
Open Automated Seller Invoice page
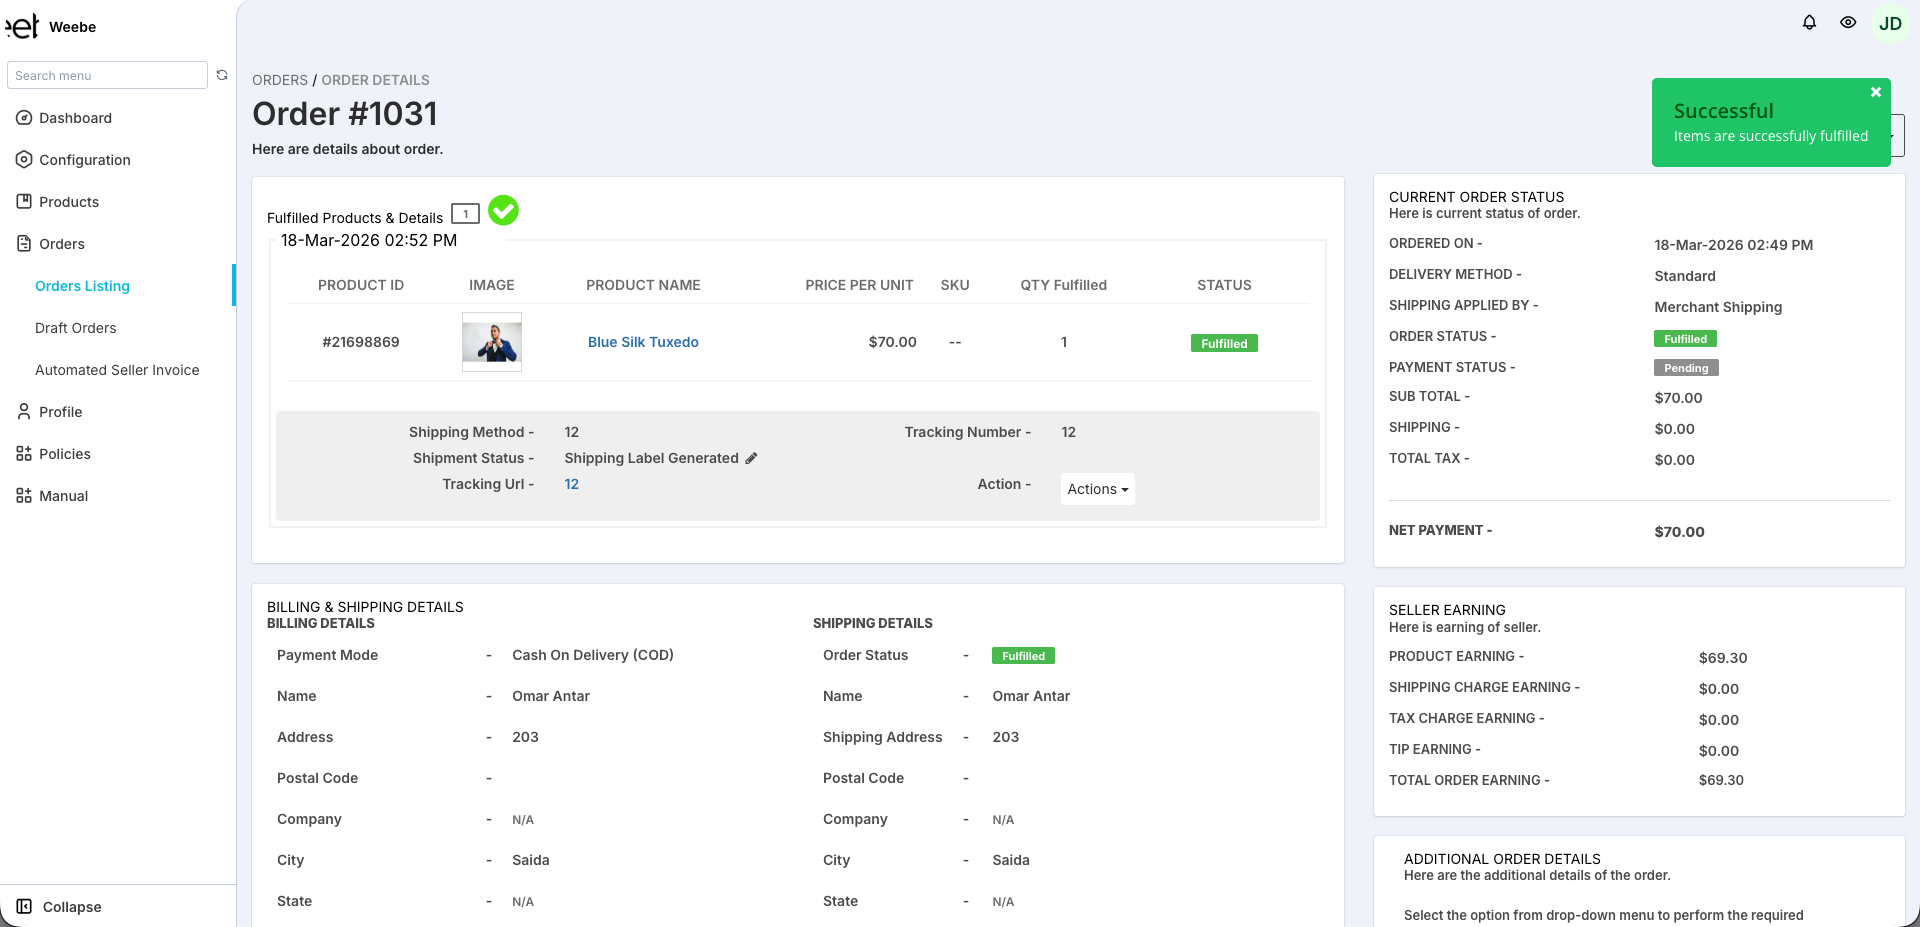tap(117, 369)
